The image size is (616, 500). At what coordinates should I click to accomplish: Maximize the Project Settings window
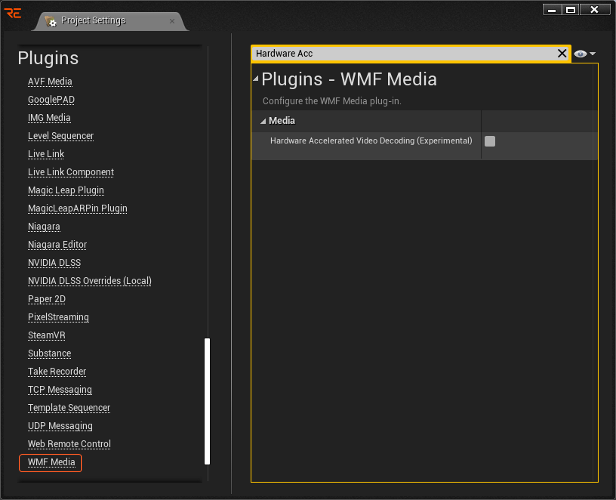[x=570, y=9]
